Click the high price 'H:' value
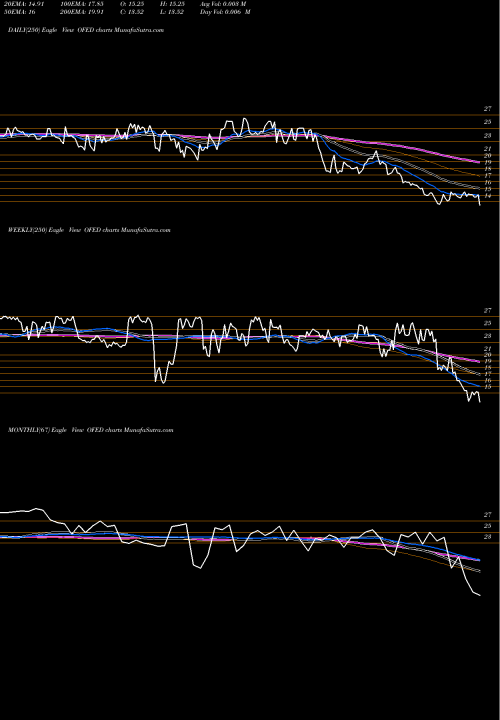 [x=172, y=3]
